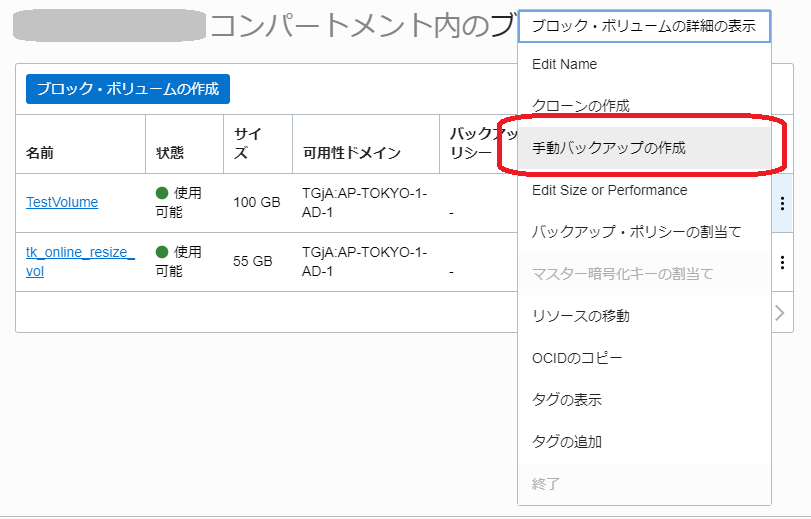Open the tk_online_resize_vol link
811x519 pixels.
[x=80, y=261]
